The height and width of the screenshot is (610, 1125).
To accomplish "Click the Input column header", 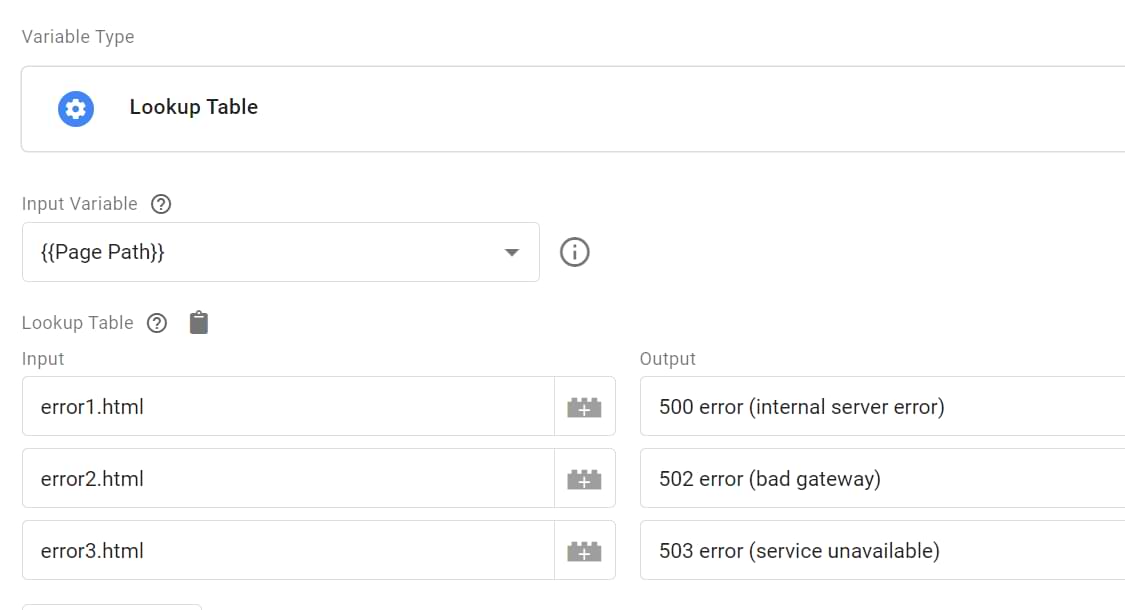I will (43, 358).
